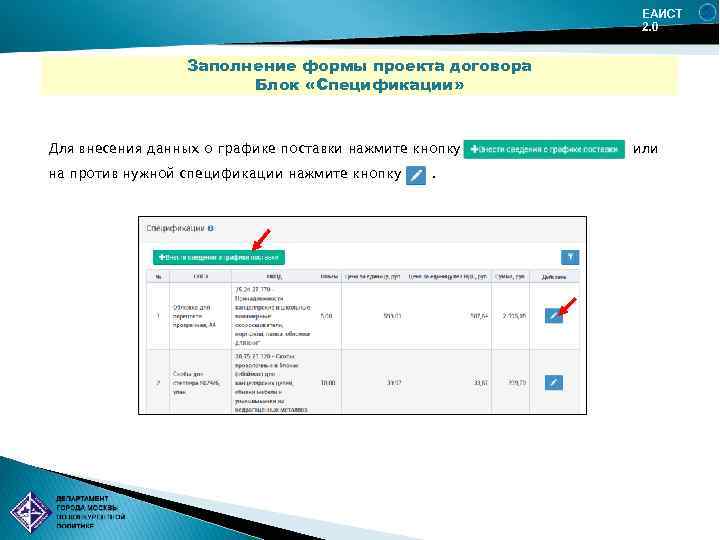Viewport: 720px width, 540px height.
Task: Open the filter icon above the specifications table
Action: coord(570,257)
